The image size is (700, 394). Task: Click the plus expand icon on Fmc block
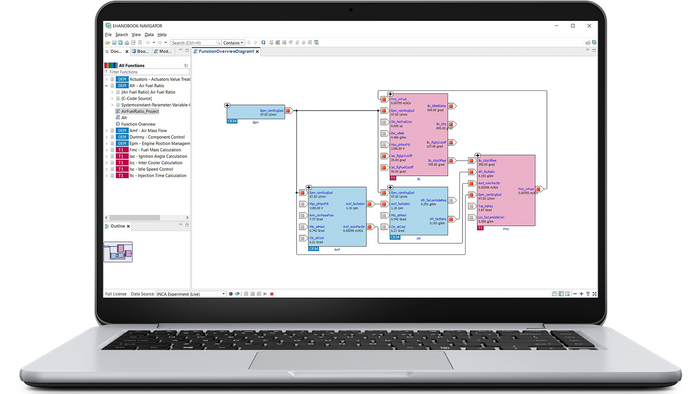click(477, 156)
